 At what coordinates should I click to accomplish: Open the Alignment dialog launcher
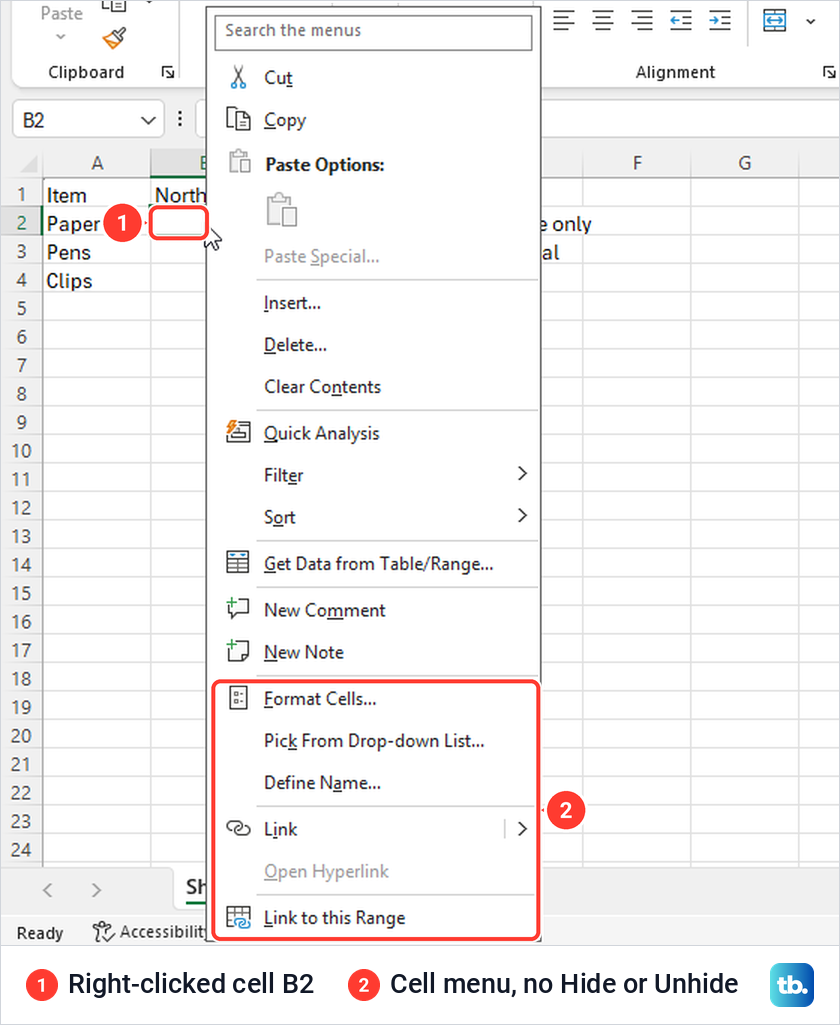[829, 72]
